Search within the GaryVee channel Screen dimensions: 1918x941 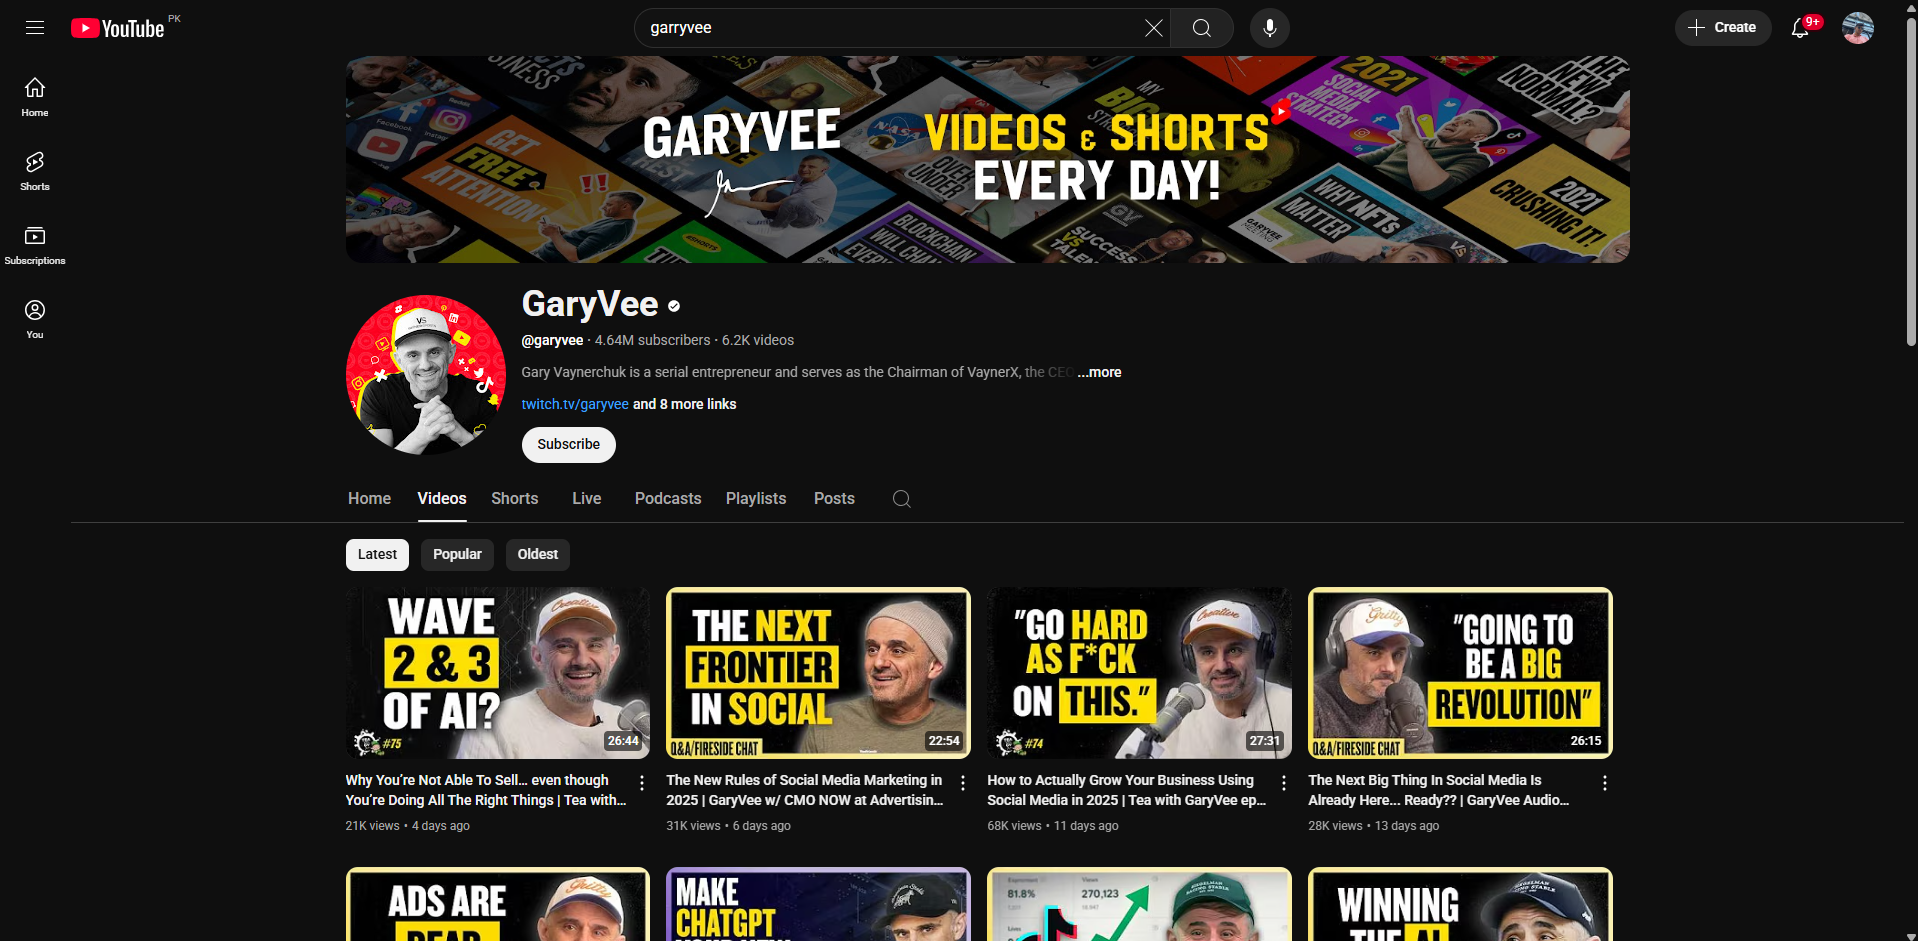(902, 499)
